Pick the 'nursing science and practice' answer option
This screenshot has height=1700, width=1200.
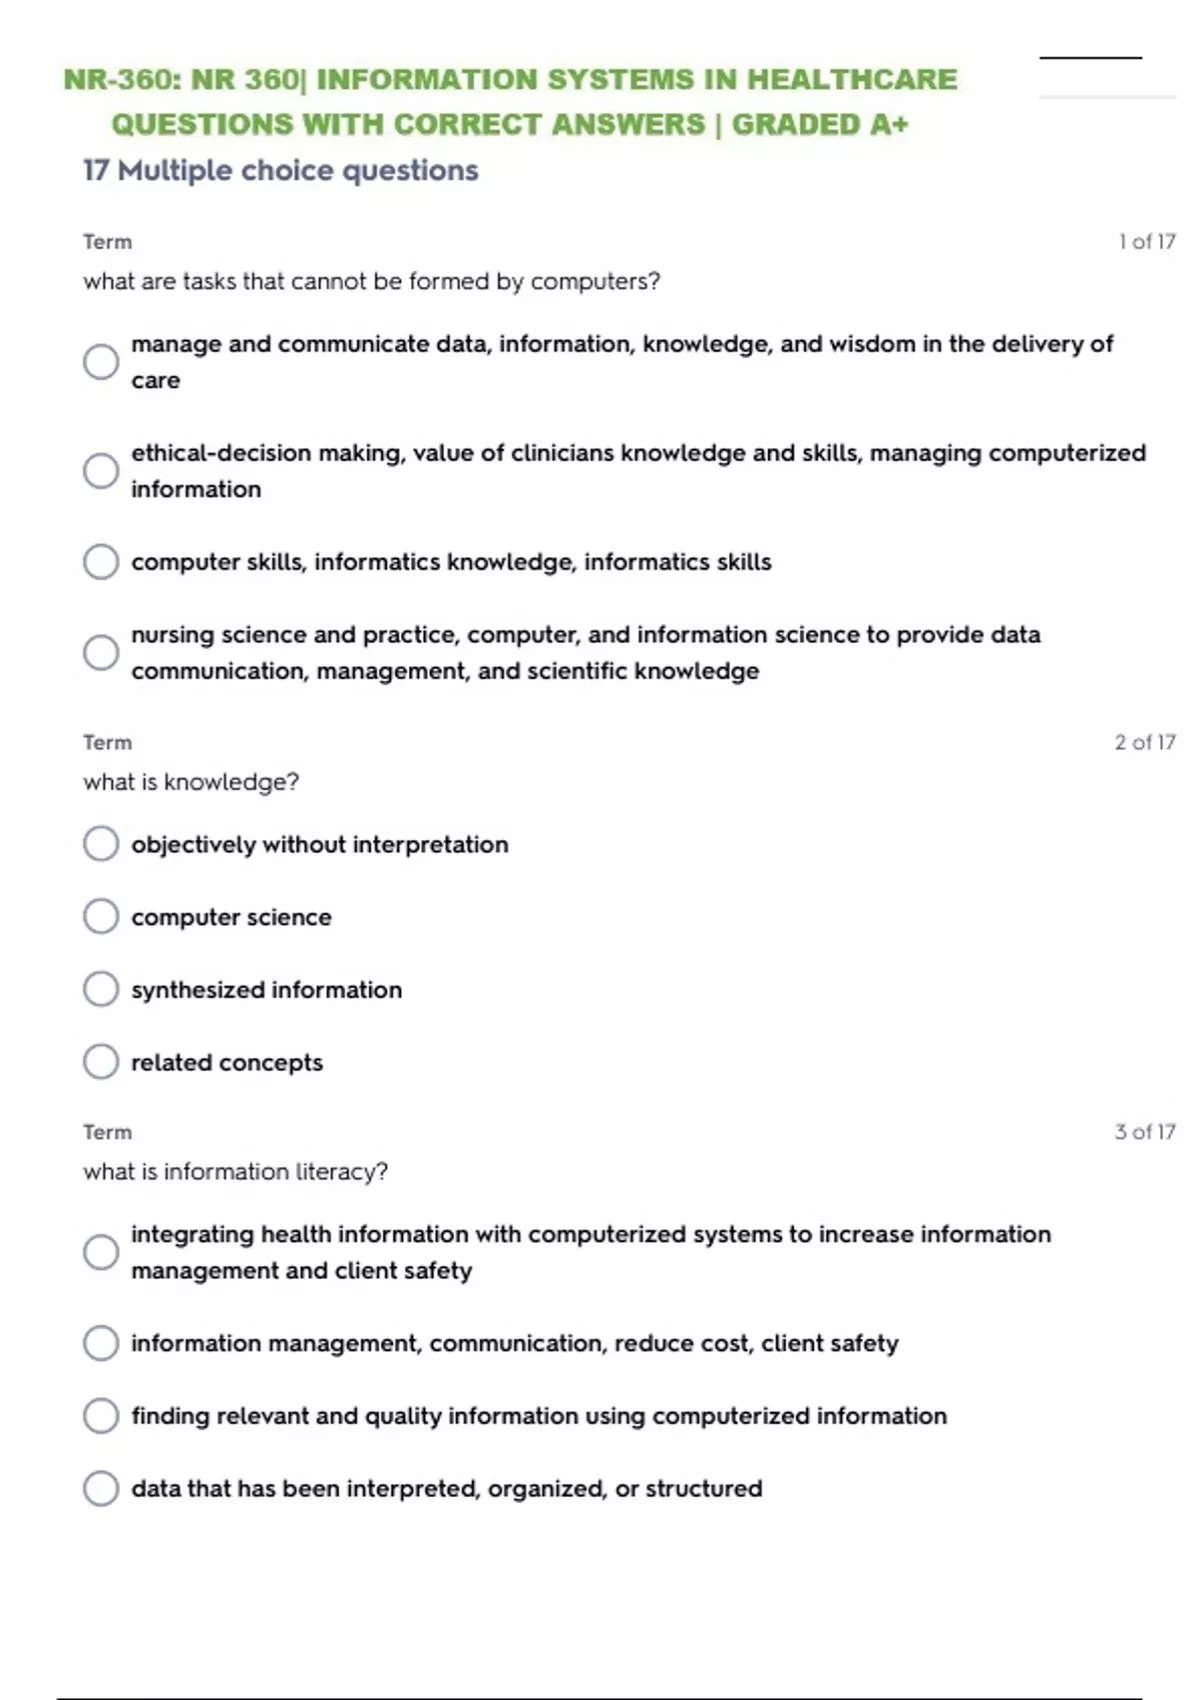click(x=101, y=653)
